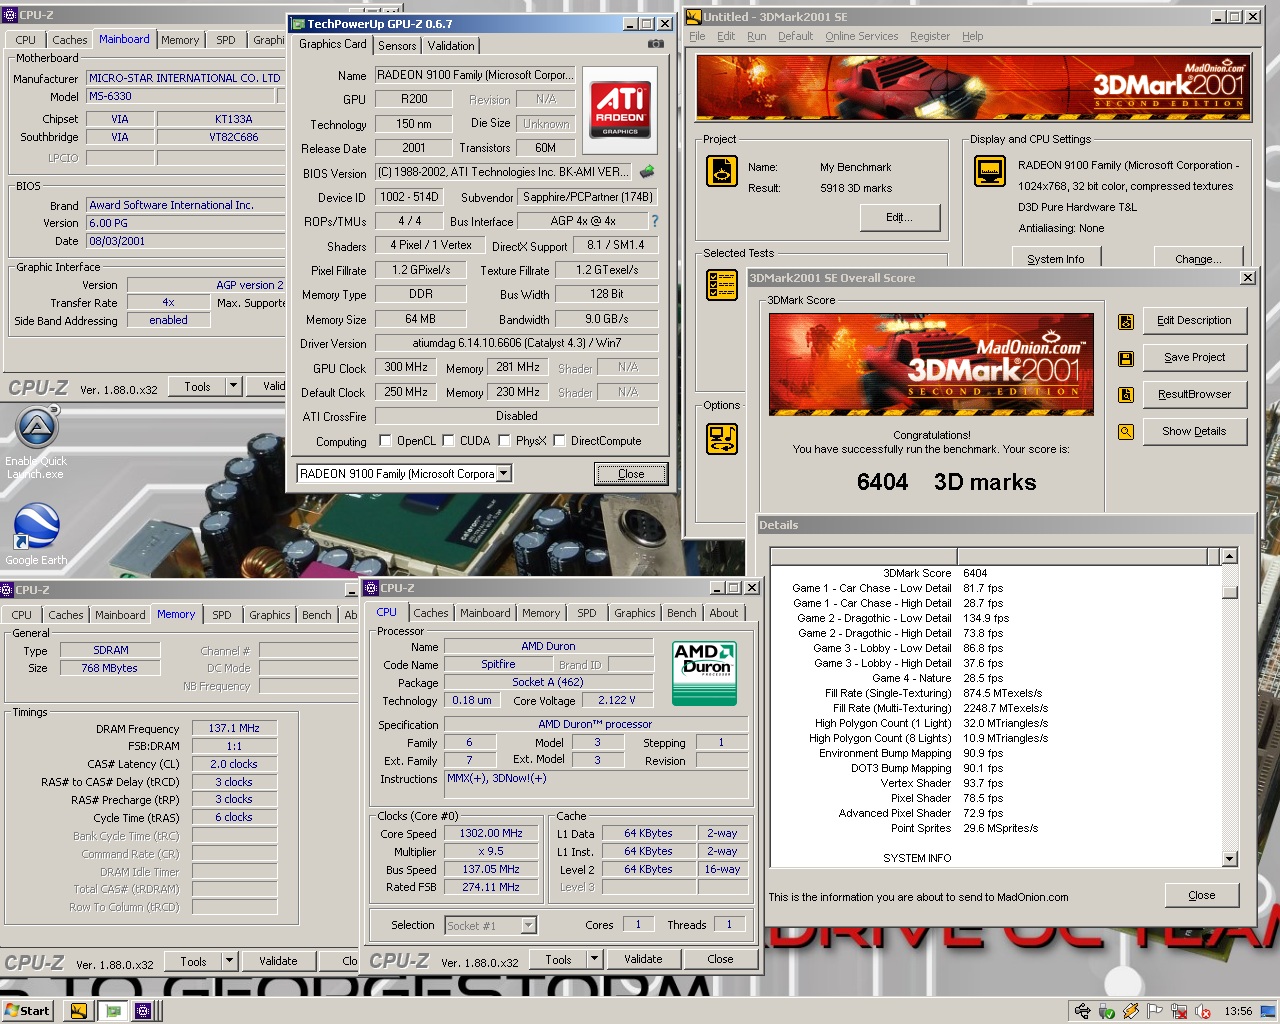1280x1024 pixels.
Task: Click the ATI Radeon logo in GPU-Z
Action: pyautogui.click(x=619, y=108)
